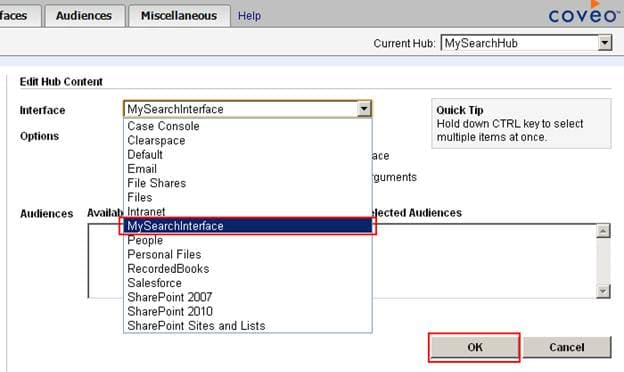Select Files option in dropdown
The image size is (624, 372).
(x=248, y=197)
